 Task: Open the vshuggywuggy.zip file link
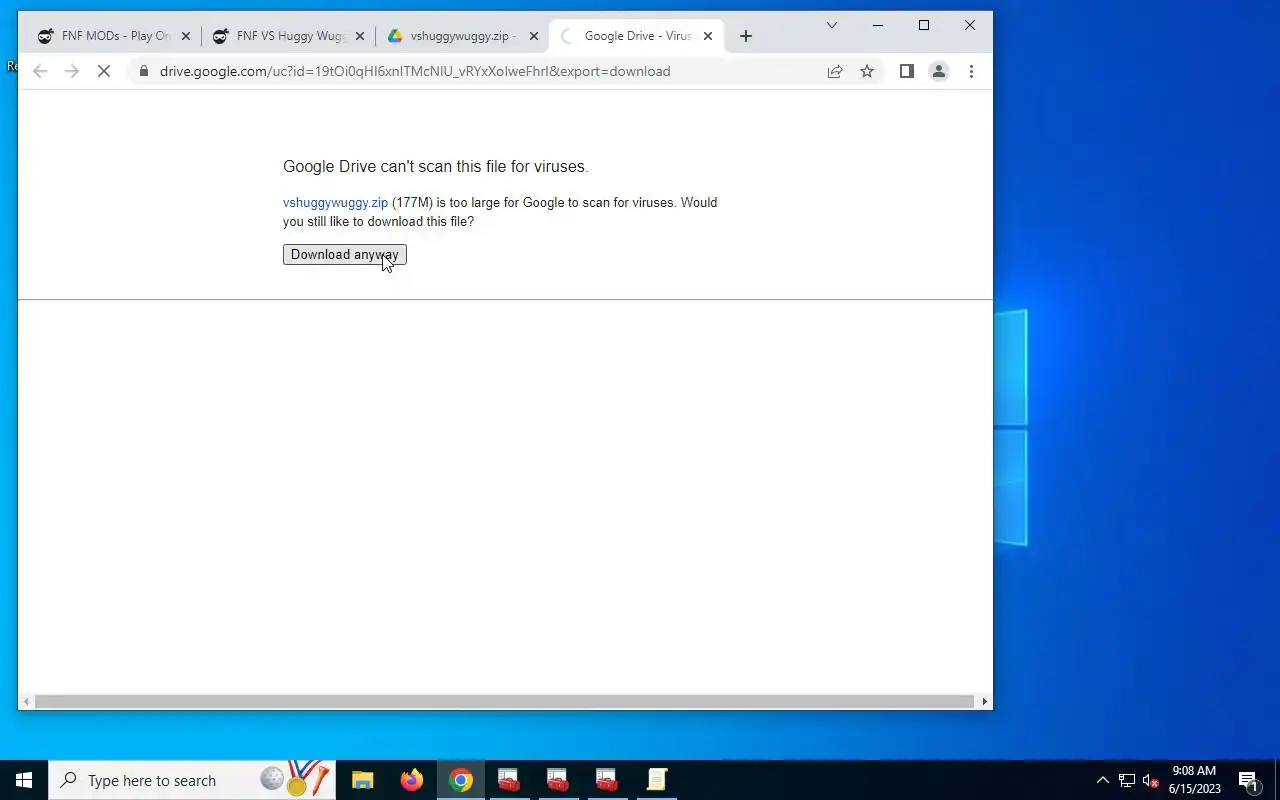[x=335, y=203]
